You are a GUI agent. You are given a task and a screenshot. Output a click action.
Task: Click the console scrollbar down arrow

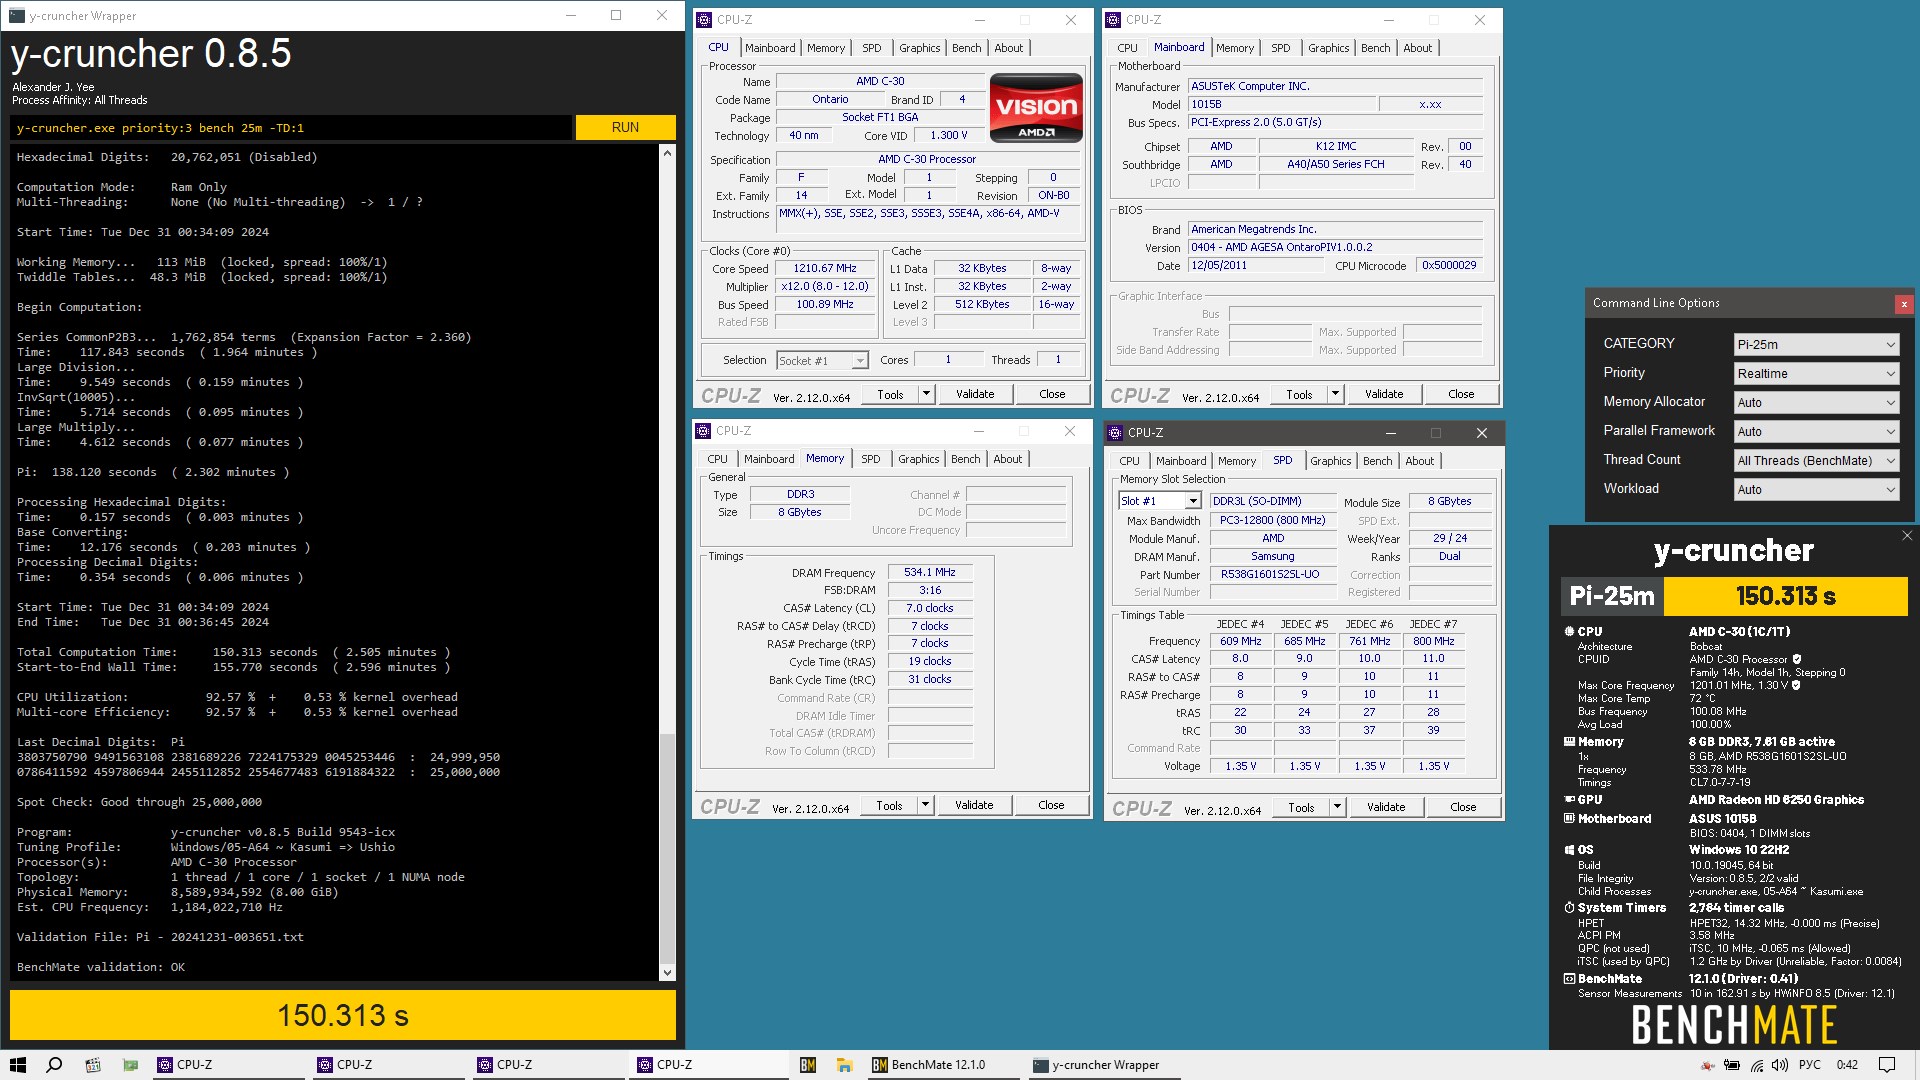[x=667, y=972]
